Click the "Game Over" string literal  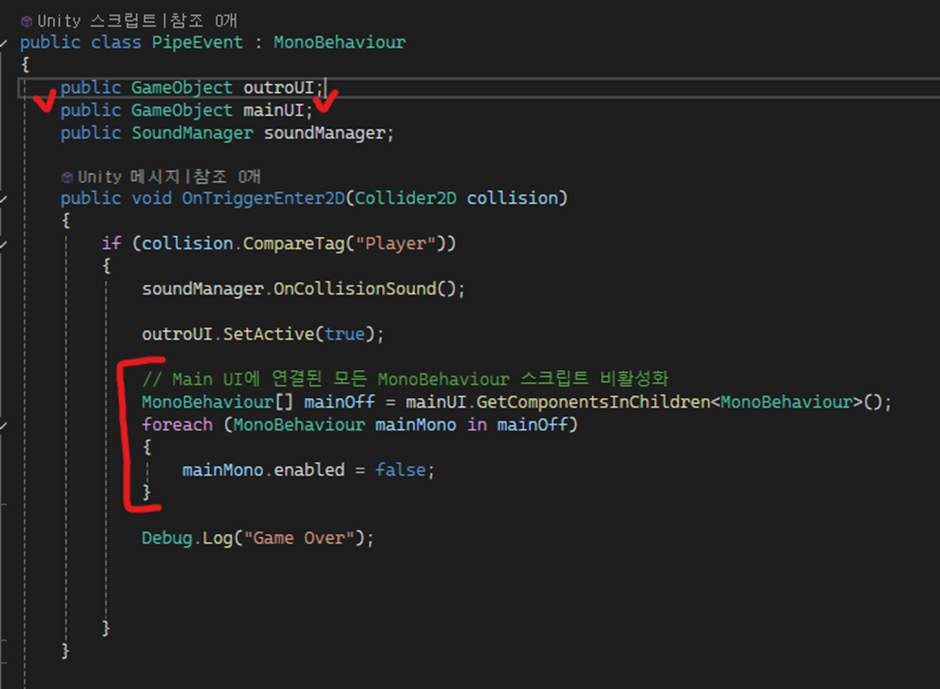click(299, 538)
